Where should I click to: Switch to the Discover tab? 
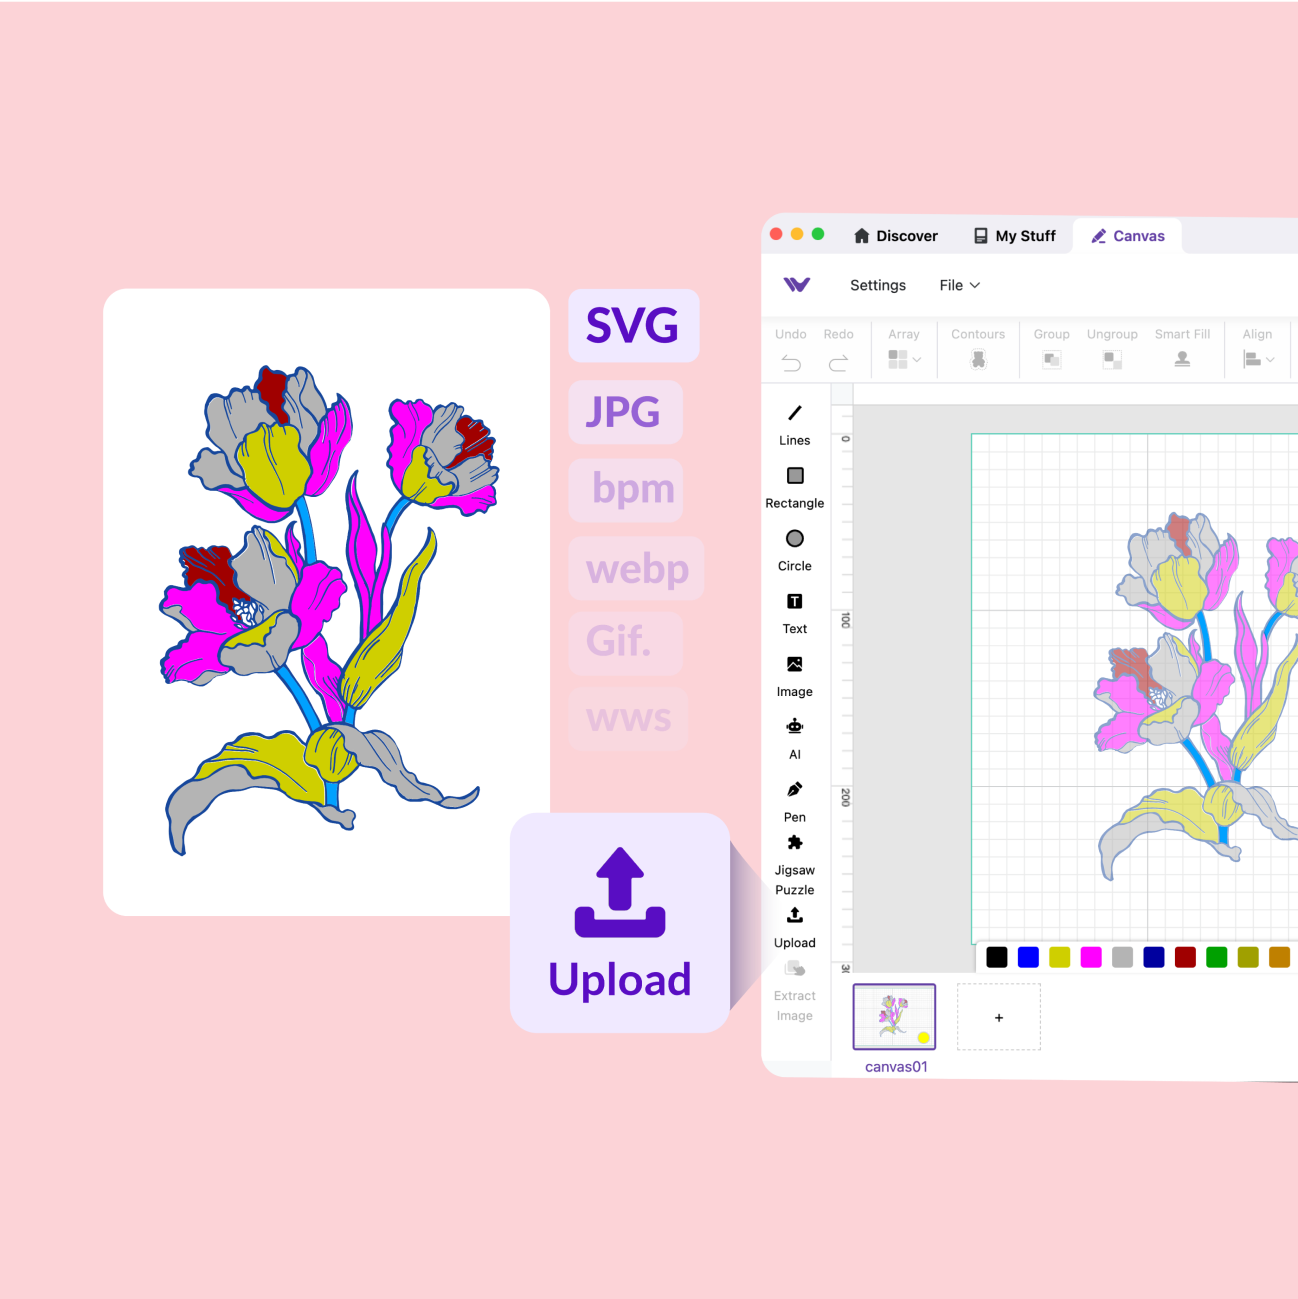[896, 236]
